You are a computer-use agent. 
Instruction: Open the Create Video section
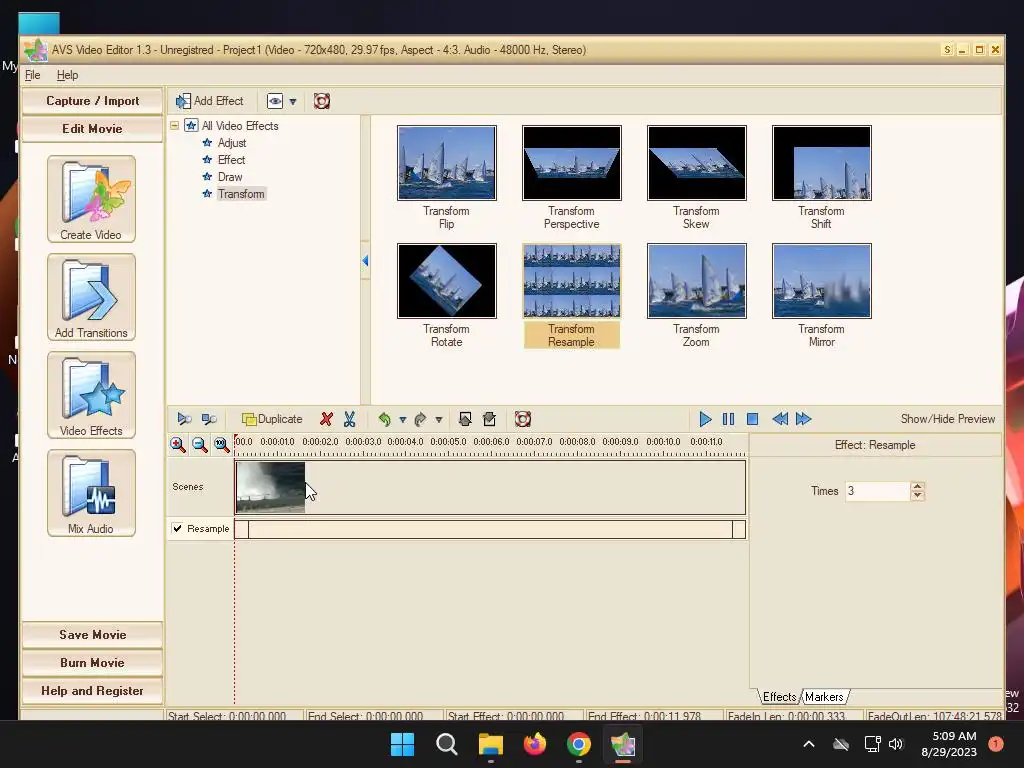coord(91,199)
